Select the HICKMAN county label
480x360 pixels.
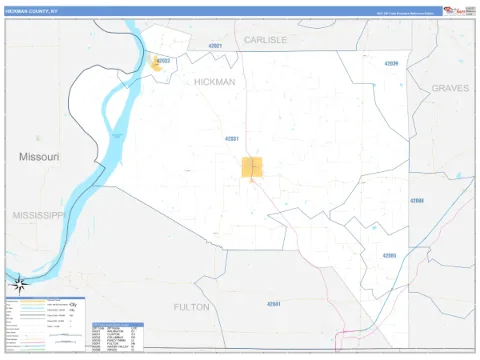[x=215, y=82]
